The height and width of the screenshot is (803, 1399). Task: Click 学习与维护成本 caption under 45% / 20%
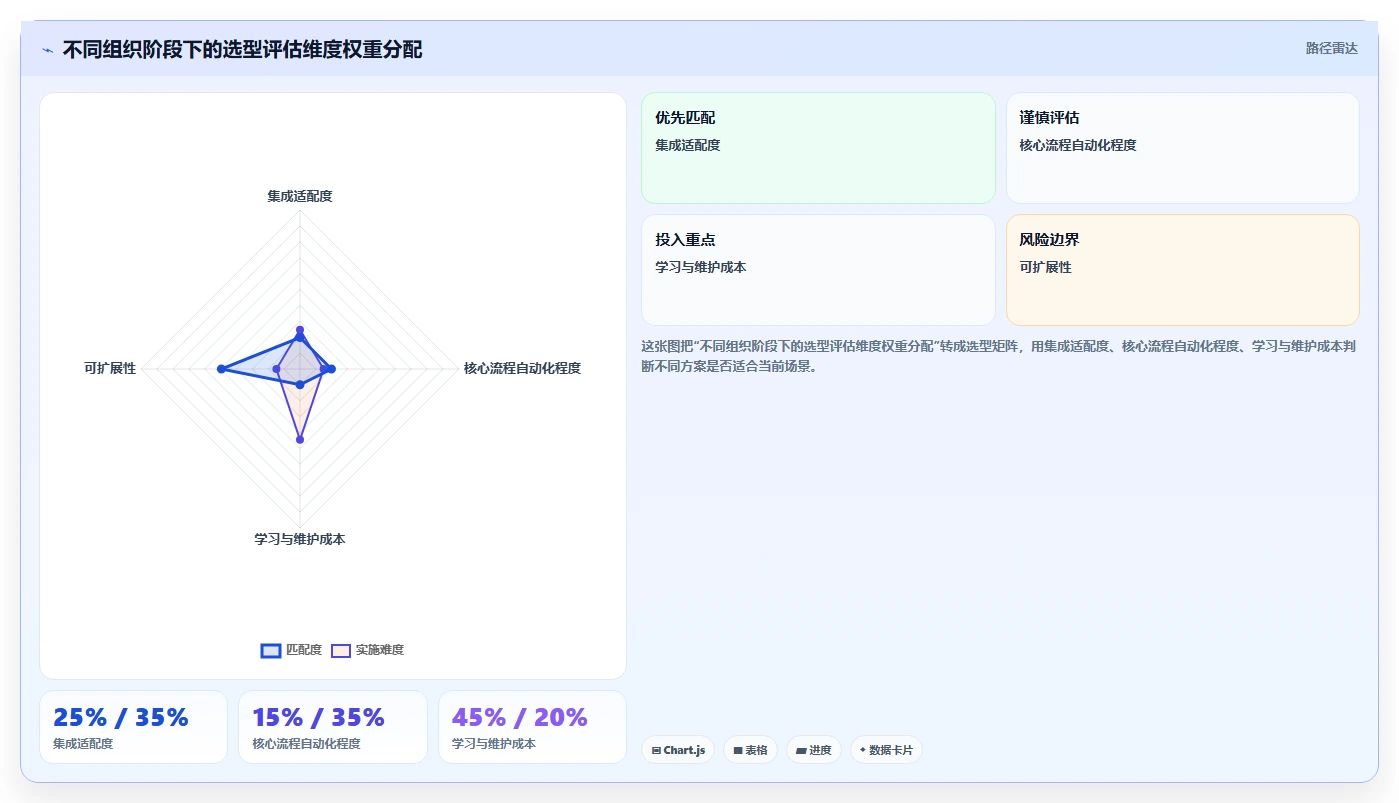point(494,744)
